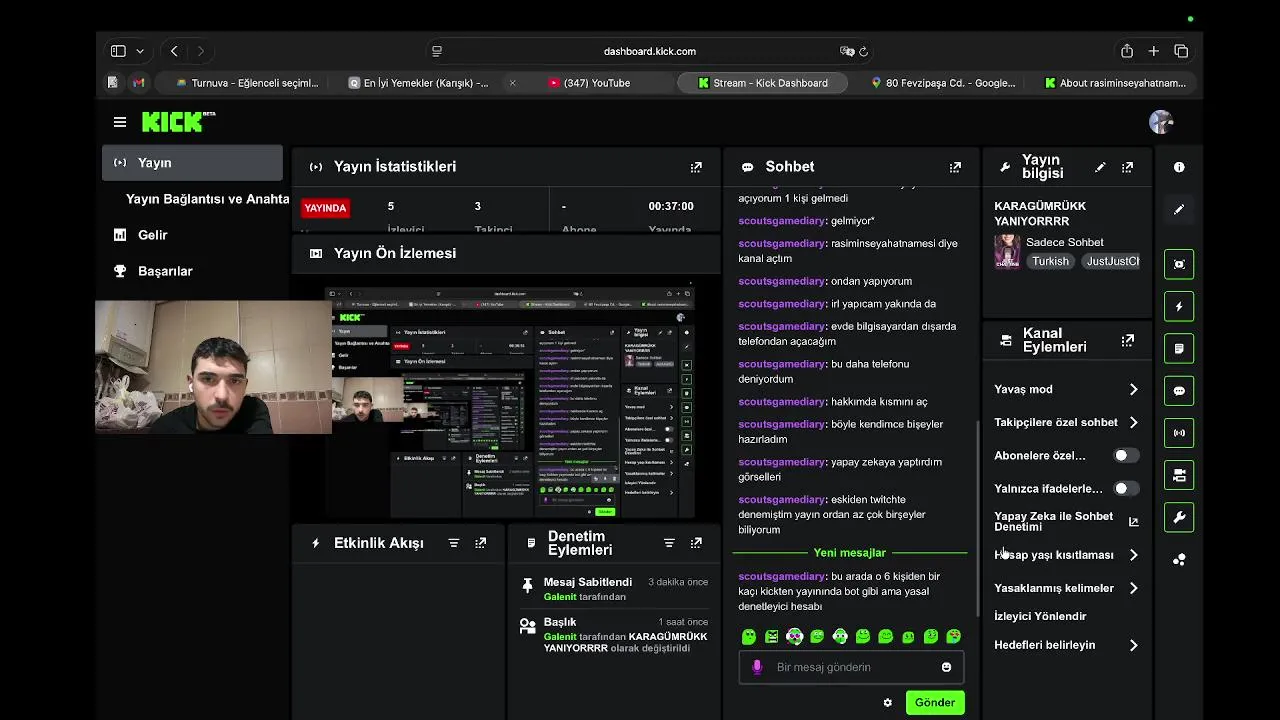Image resolution: width=1280 pixels, height=720 pixels.
Task: Click the Turkish language tag
Action: pyautogui.click(x=1050, y=261)
